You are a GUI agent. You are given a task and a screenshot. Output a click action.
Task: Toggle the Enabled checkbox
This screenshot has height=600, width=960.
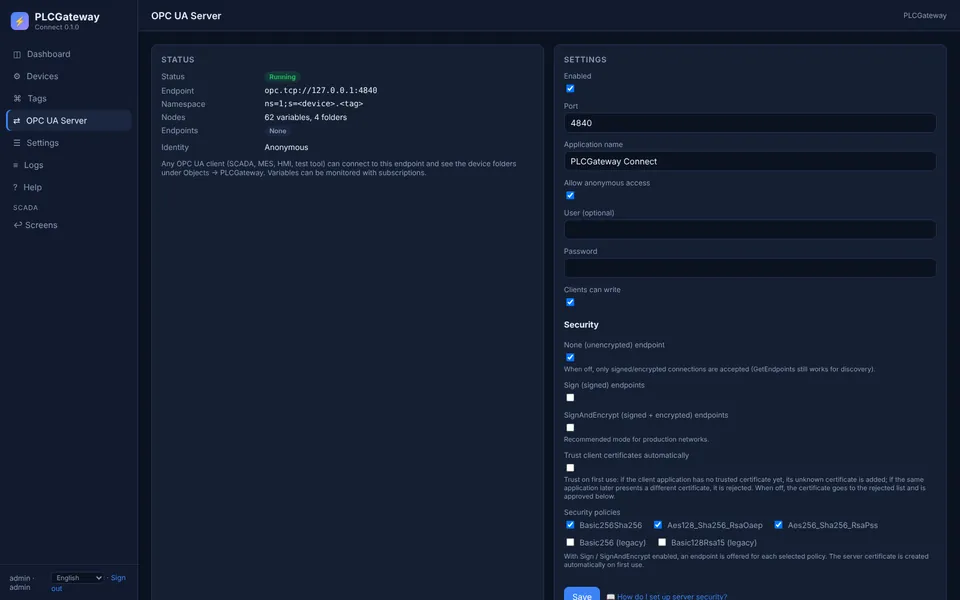pyautogui.click(x=570, y=89)
